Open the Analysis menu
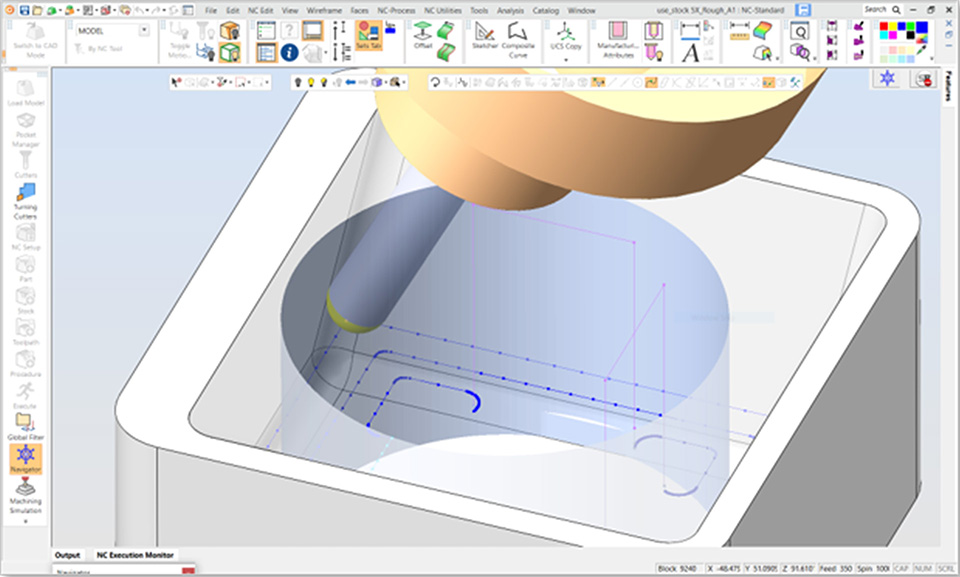 point(510,10)
